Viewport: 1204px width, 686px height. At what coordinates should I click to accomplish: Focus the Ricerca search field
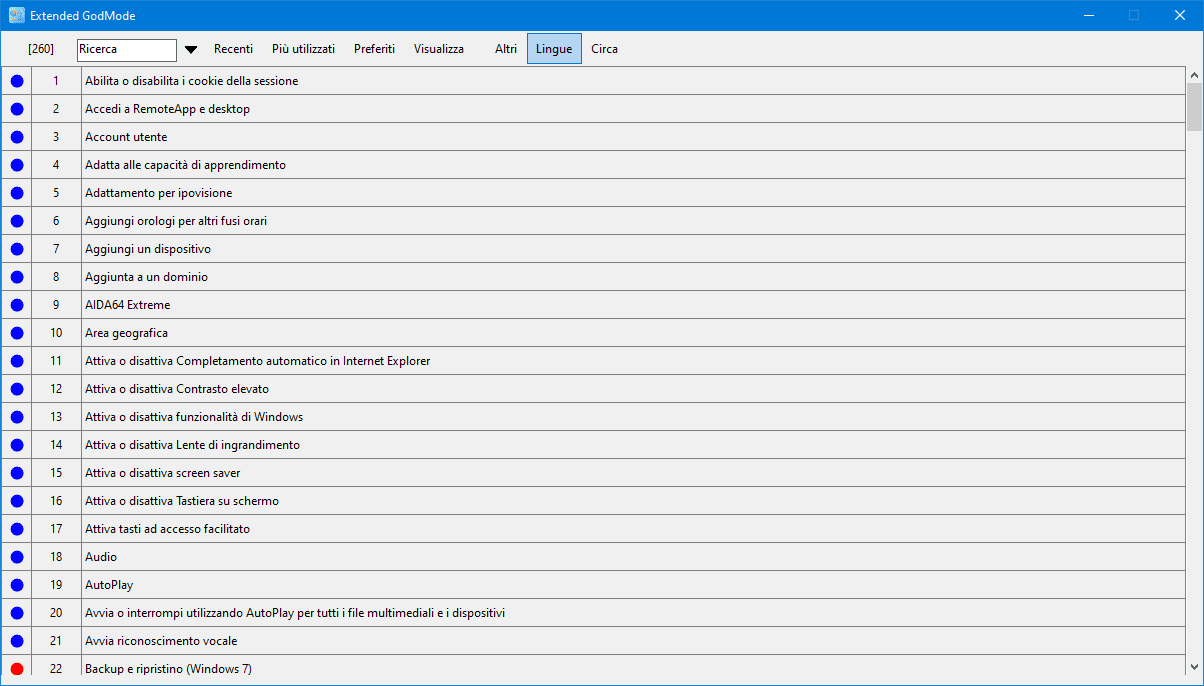[x=126, y=49]
